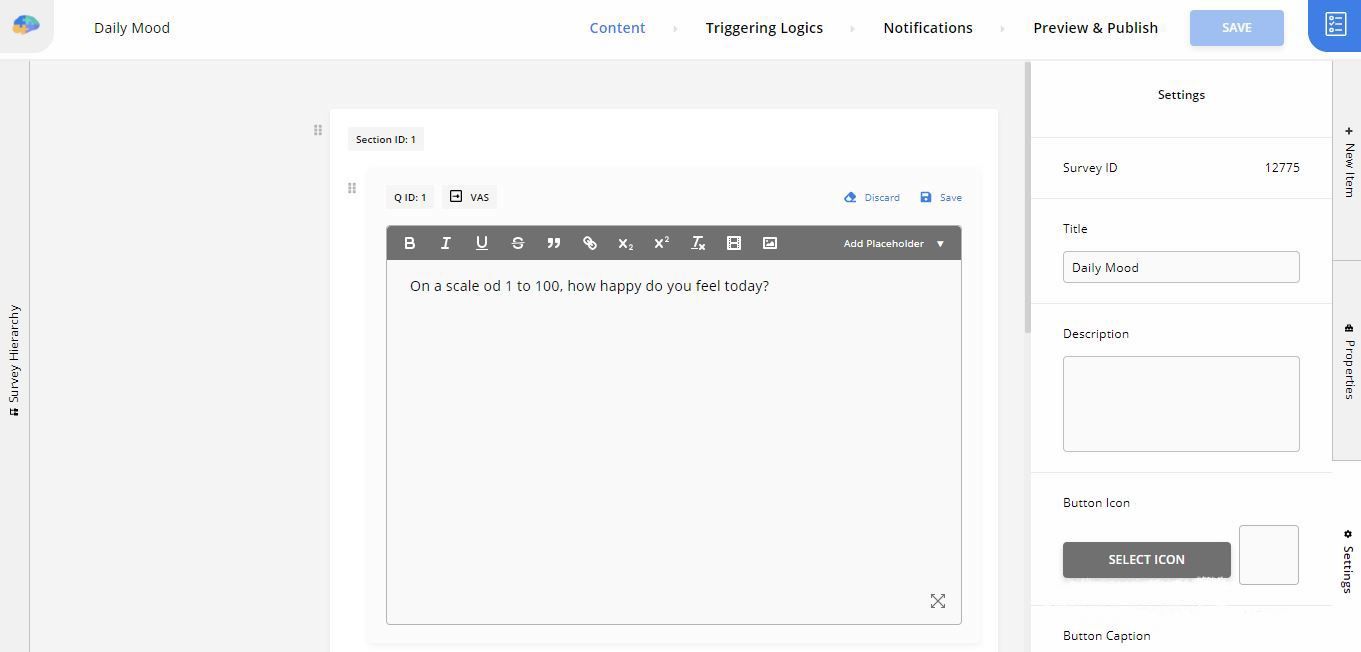Open the New Item side tab
This screenshot has height=652, width=1361.
pos(1348,163)
